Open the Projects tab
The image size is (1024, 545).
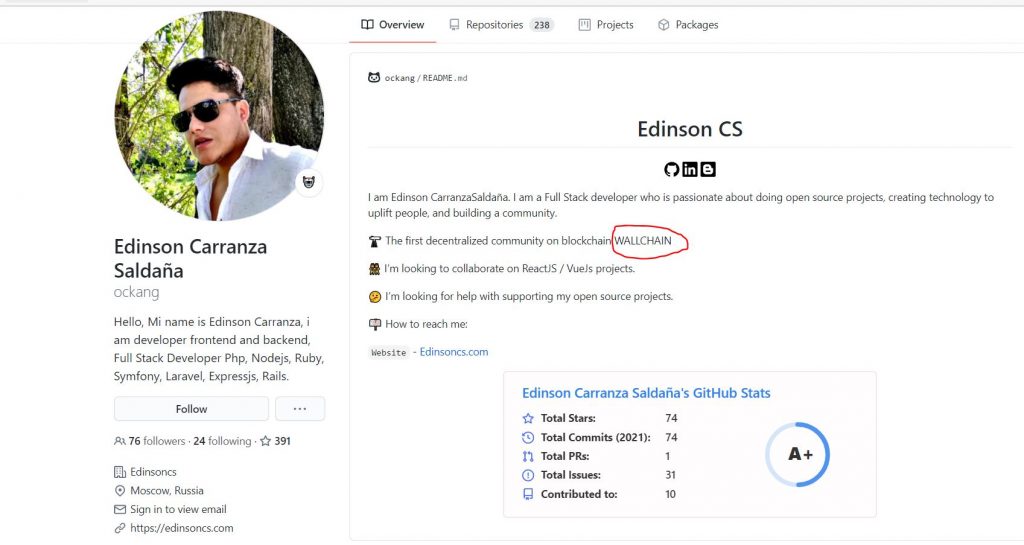[x=606, y=25]
